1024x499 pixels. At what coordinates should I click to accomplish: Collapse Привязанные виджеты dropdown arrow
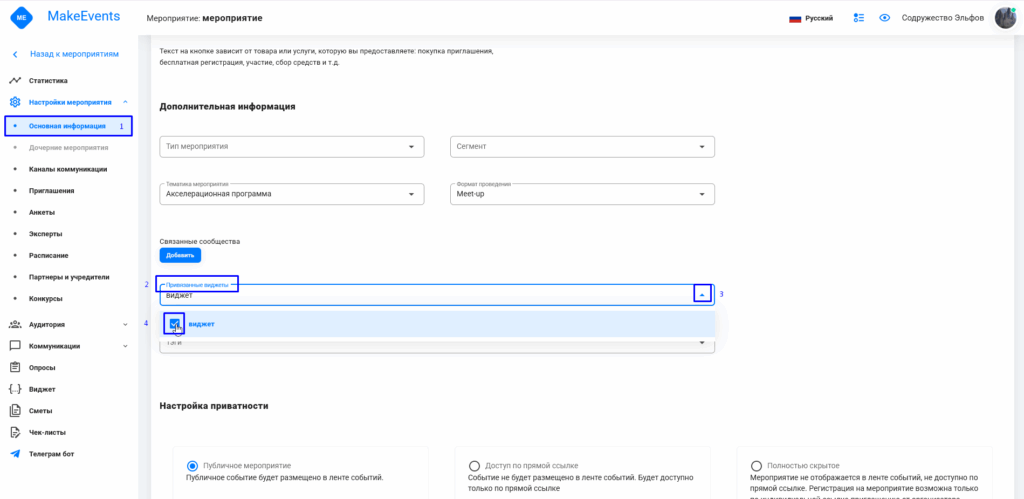click(703, 294)
